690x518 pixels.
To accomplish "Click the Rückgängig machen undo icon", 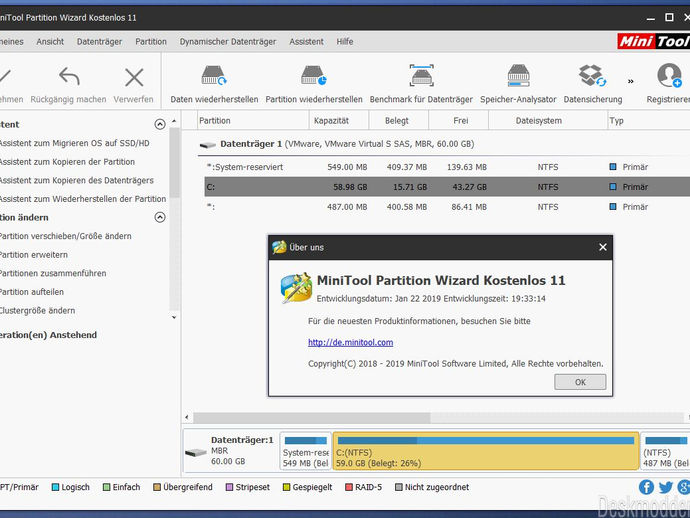I will coord(69,77).
